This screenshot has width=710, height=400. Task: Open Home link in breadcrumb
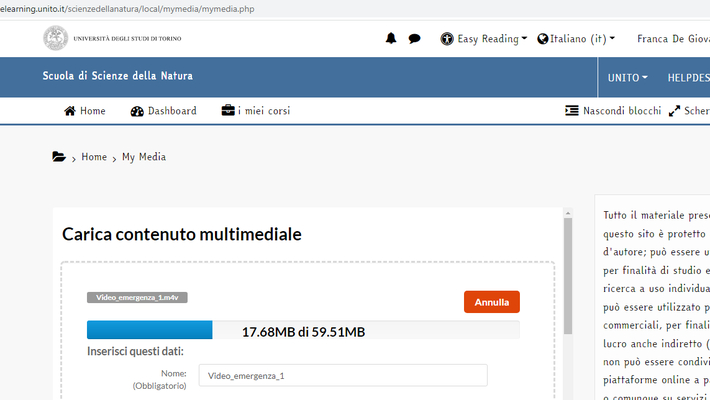[94, 157]
